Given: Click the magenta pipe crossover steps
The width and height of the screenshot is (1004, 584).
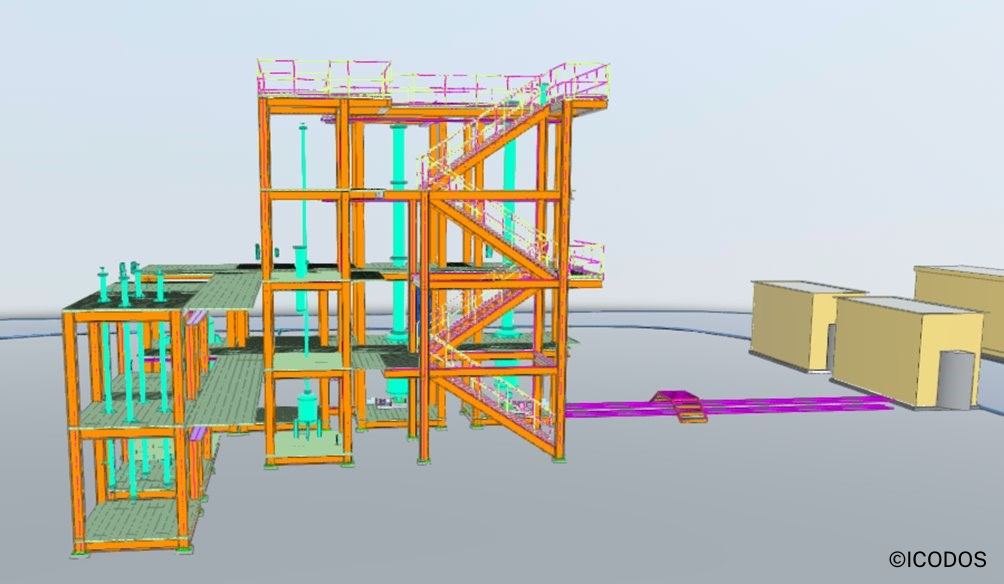Looking at the screenshot, I should point(680,406).
